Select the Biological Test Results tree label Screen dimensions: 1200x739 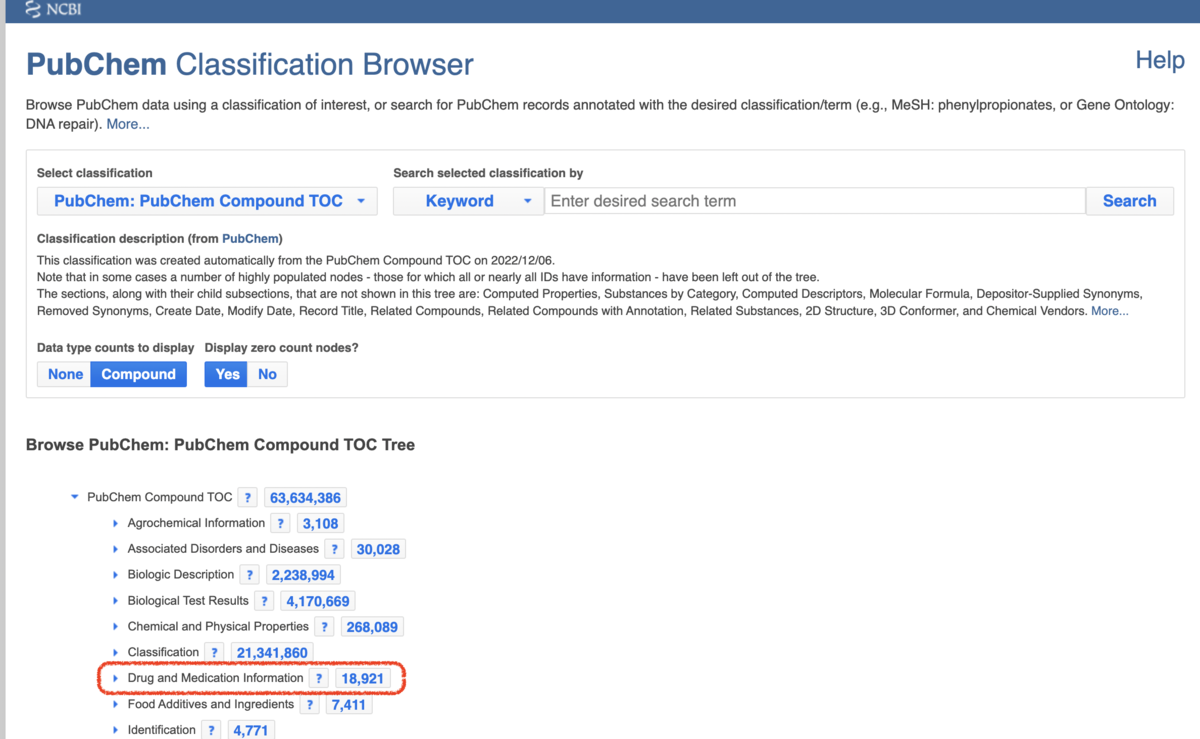click(x=188, y=600)
